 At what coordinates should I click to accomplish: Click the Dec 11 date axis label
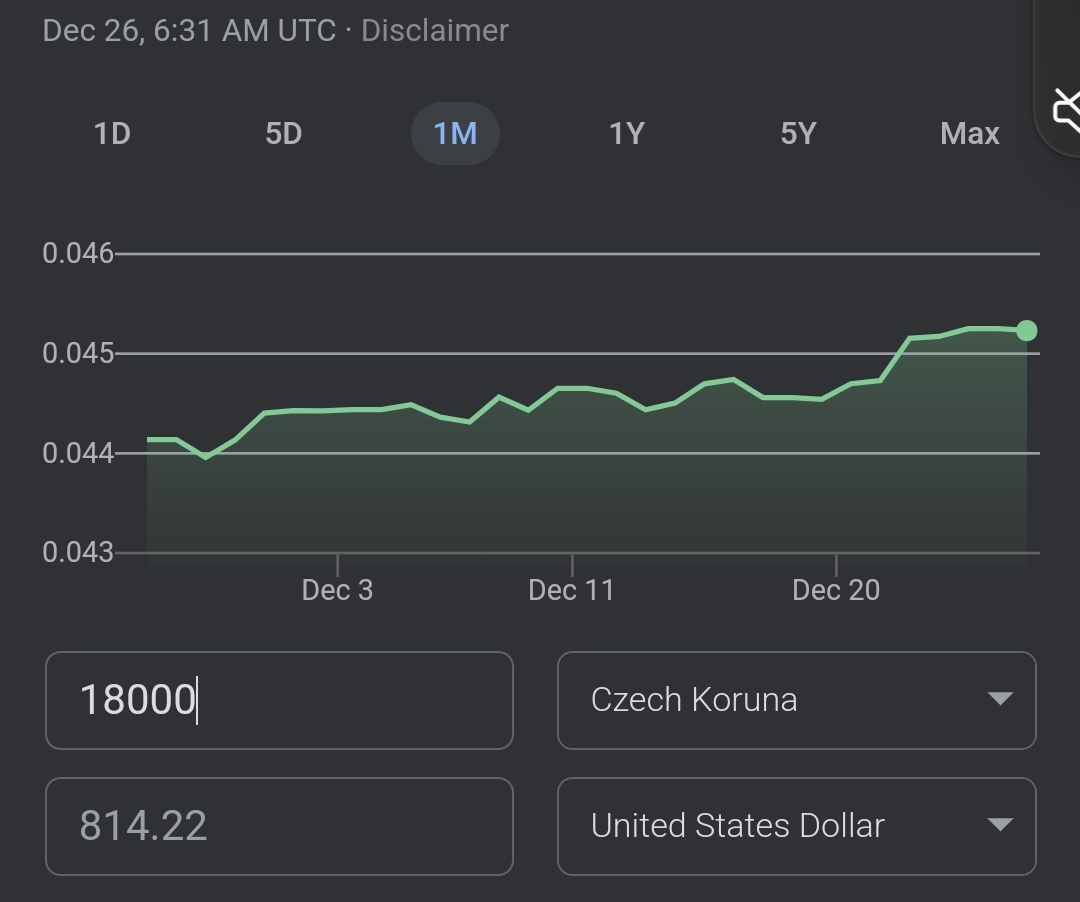click(x=571, y=590)
